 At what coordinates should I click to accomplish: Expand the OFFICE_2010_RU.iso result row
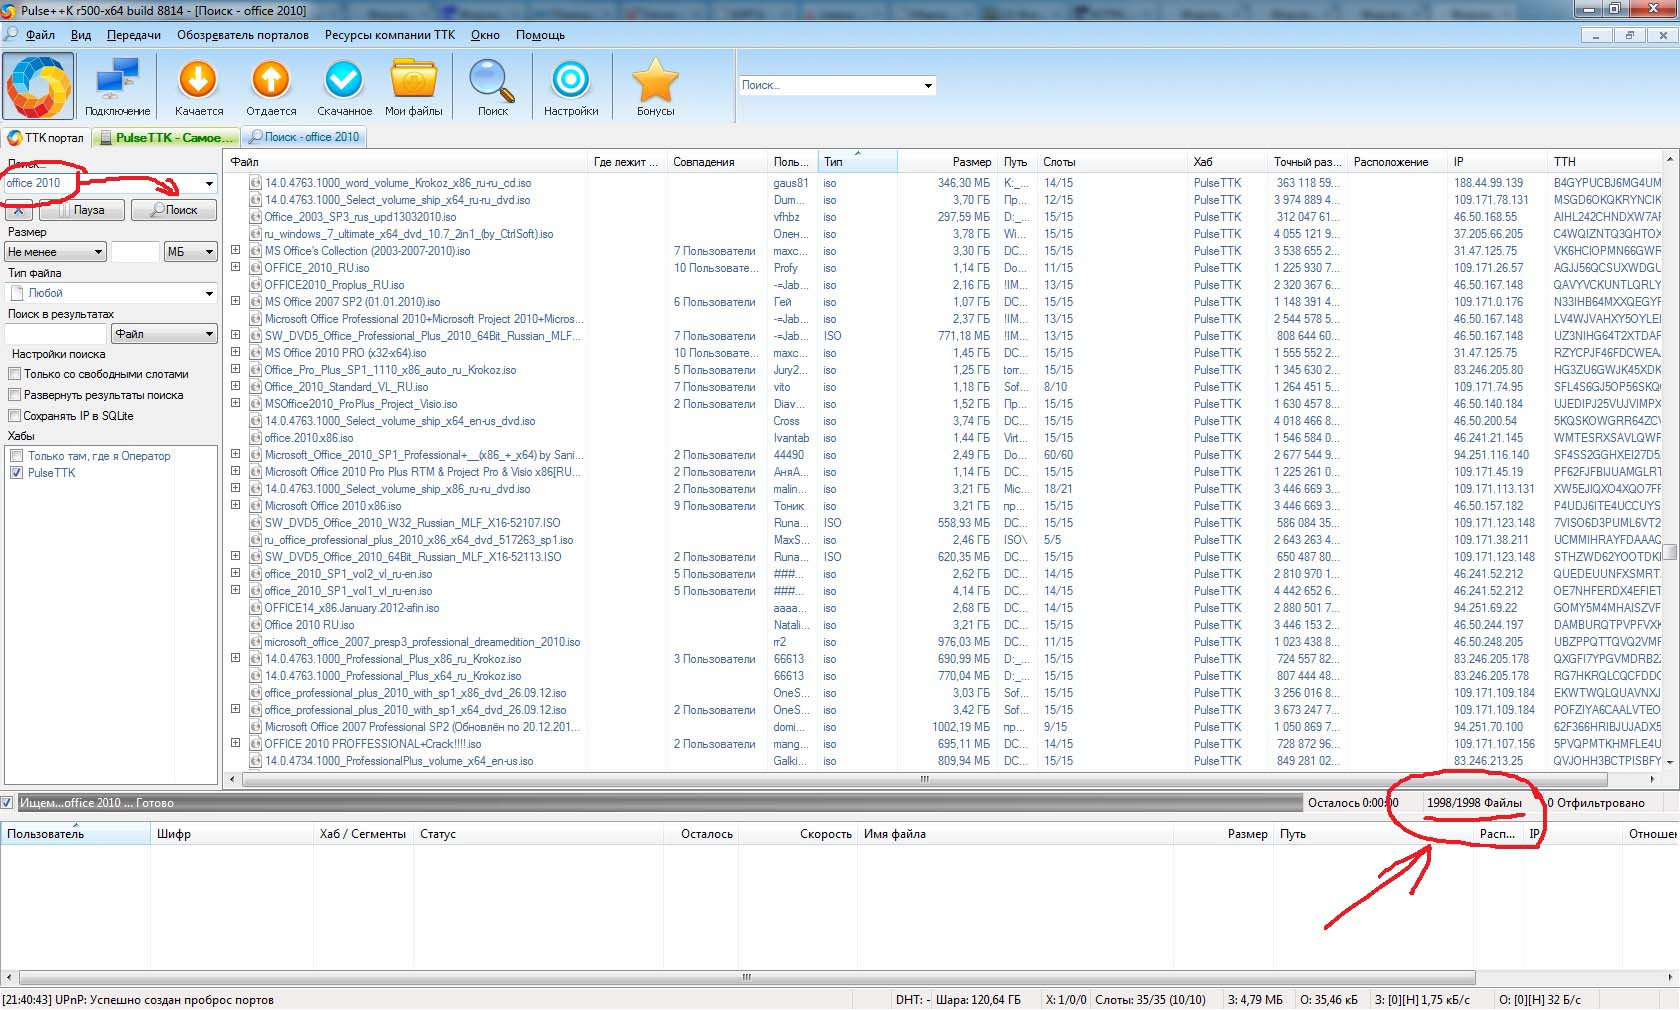point(235,268)
